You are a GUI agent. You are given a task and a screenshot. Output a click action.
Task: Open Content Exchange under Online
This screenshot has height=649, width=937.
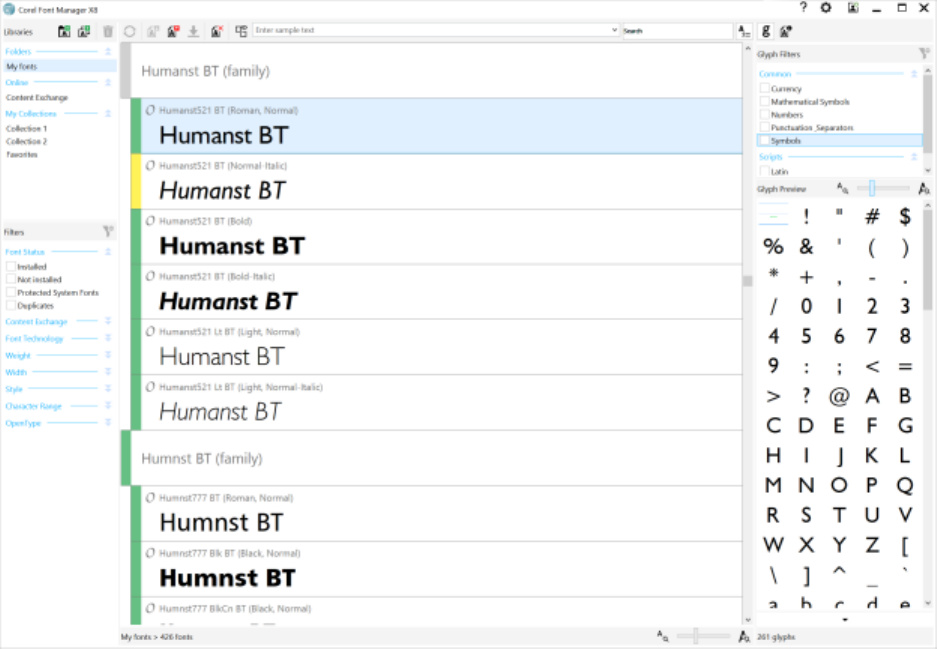(37, 97)
